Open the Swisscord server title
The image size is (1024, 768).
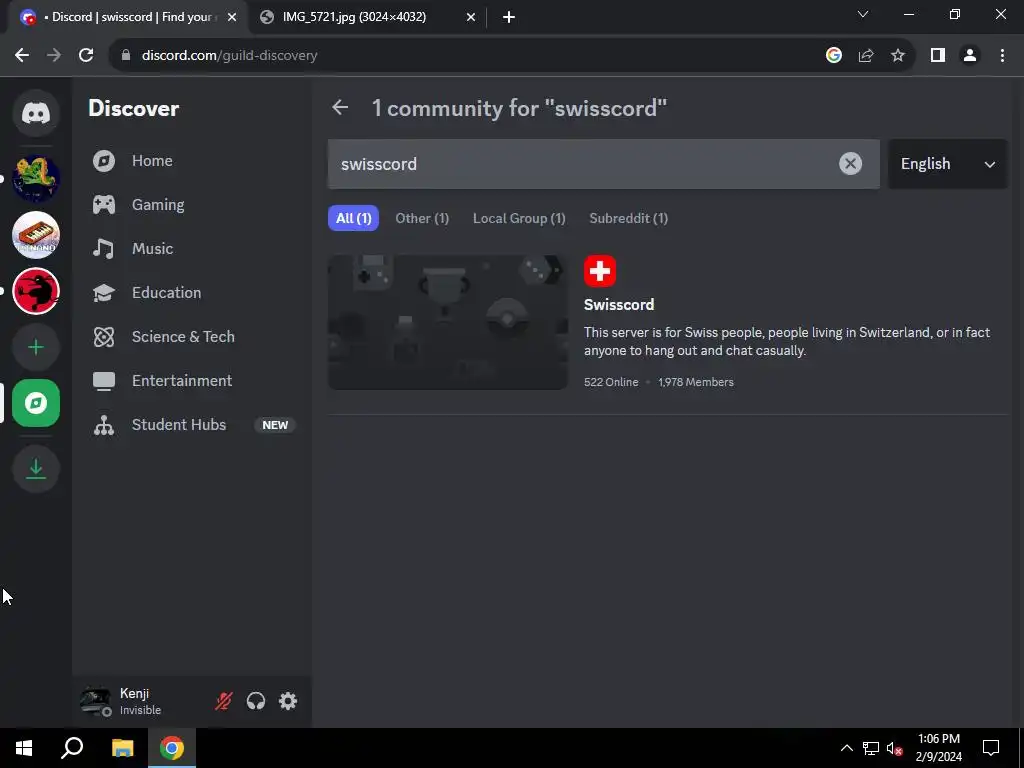(618, 305)
